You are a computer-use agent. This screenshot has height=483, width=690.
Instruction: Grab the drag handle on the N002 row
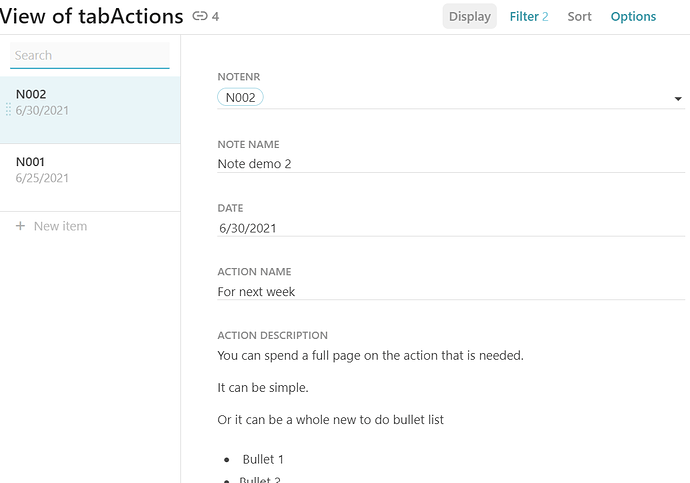9,110
